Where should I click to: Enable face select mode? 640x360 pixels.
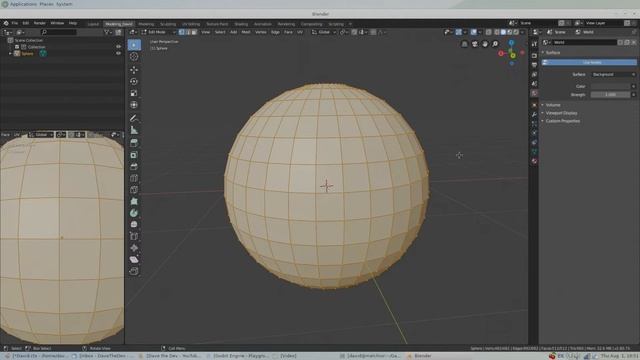(194, 32)
